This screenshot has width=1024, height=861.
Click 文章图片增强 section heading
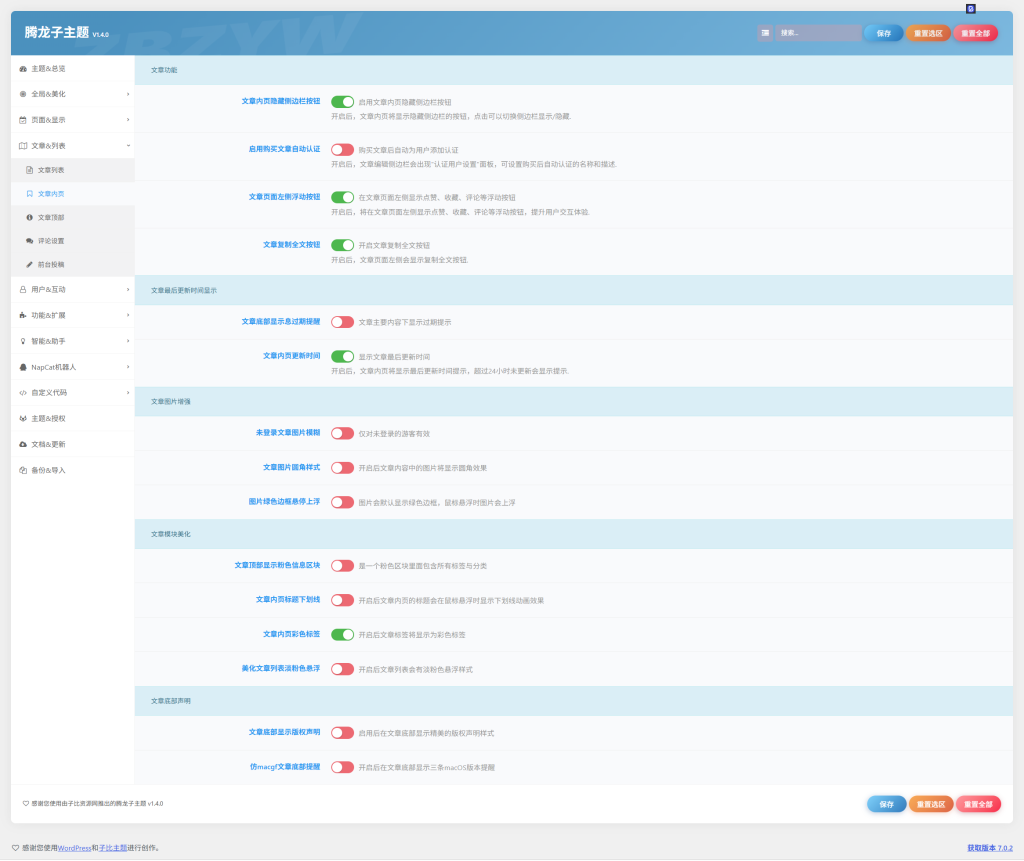pos(171,402)
